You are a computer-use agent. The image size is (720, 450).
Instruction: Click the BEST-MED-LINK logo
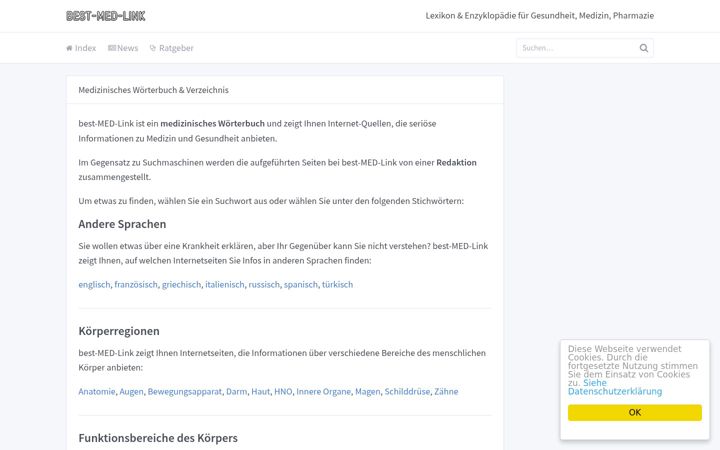[x=106, y=16]
